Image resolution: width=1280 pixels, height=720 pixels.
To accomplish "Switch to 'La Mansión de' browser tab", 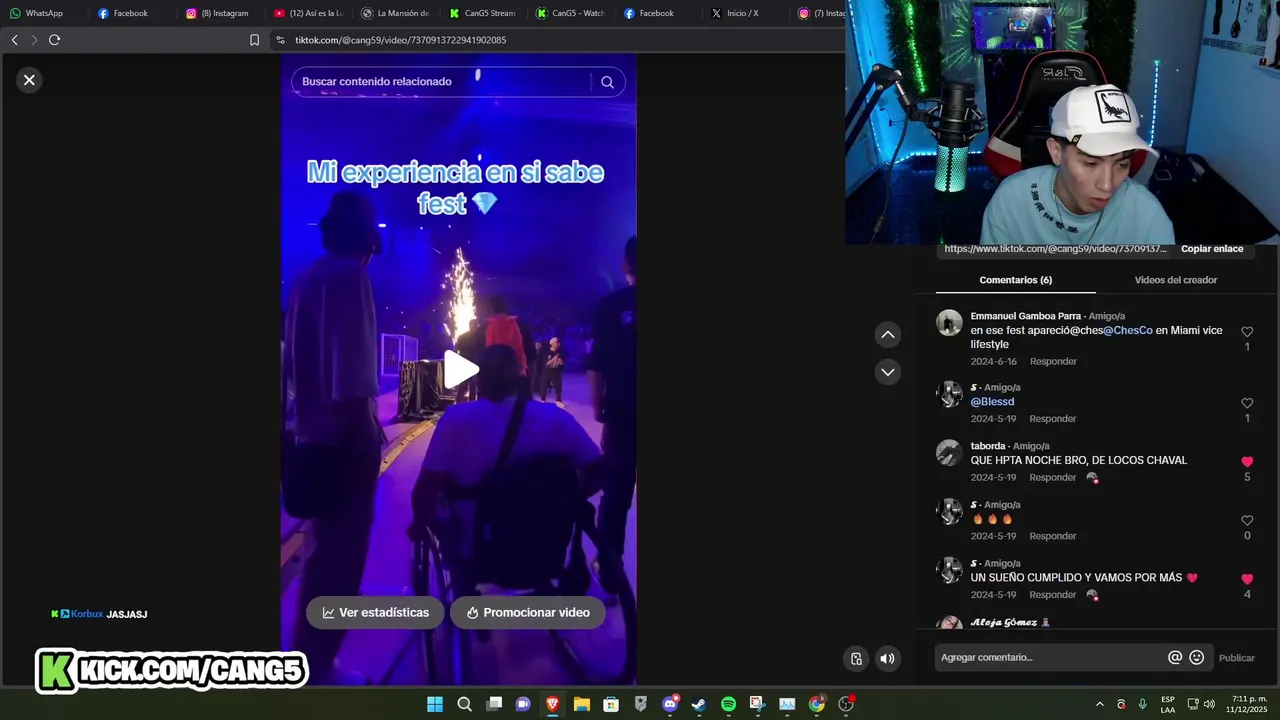I will (x=395, y=13).
